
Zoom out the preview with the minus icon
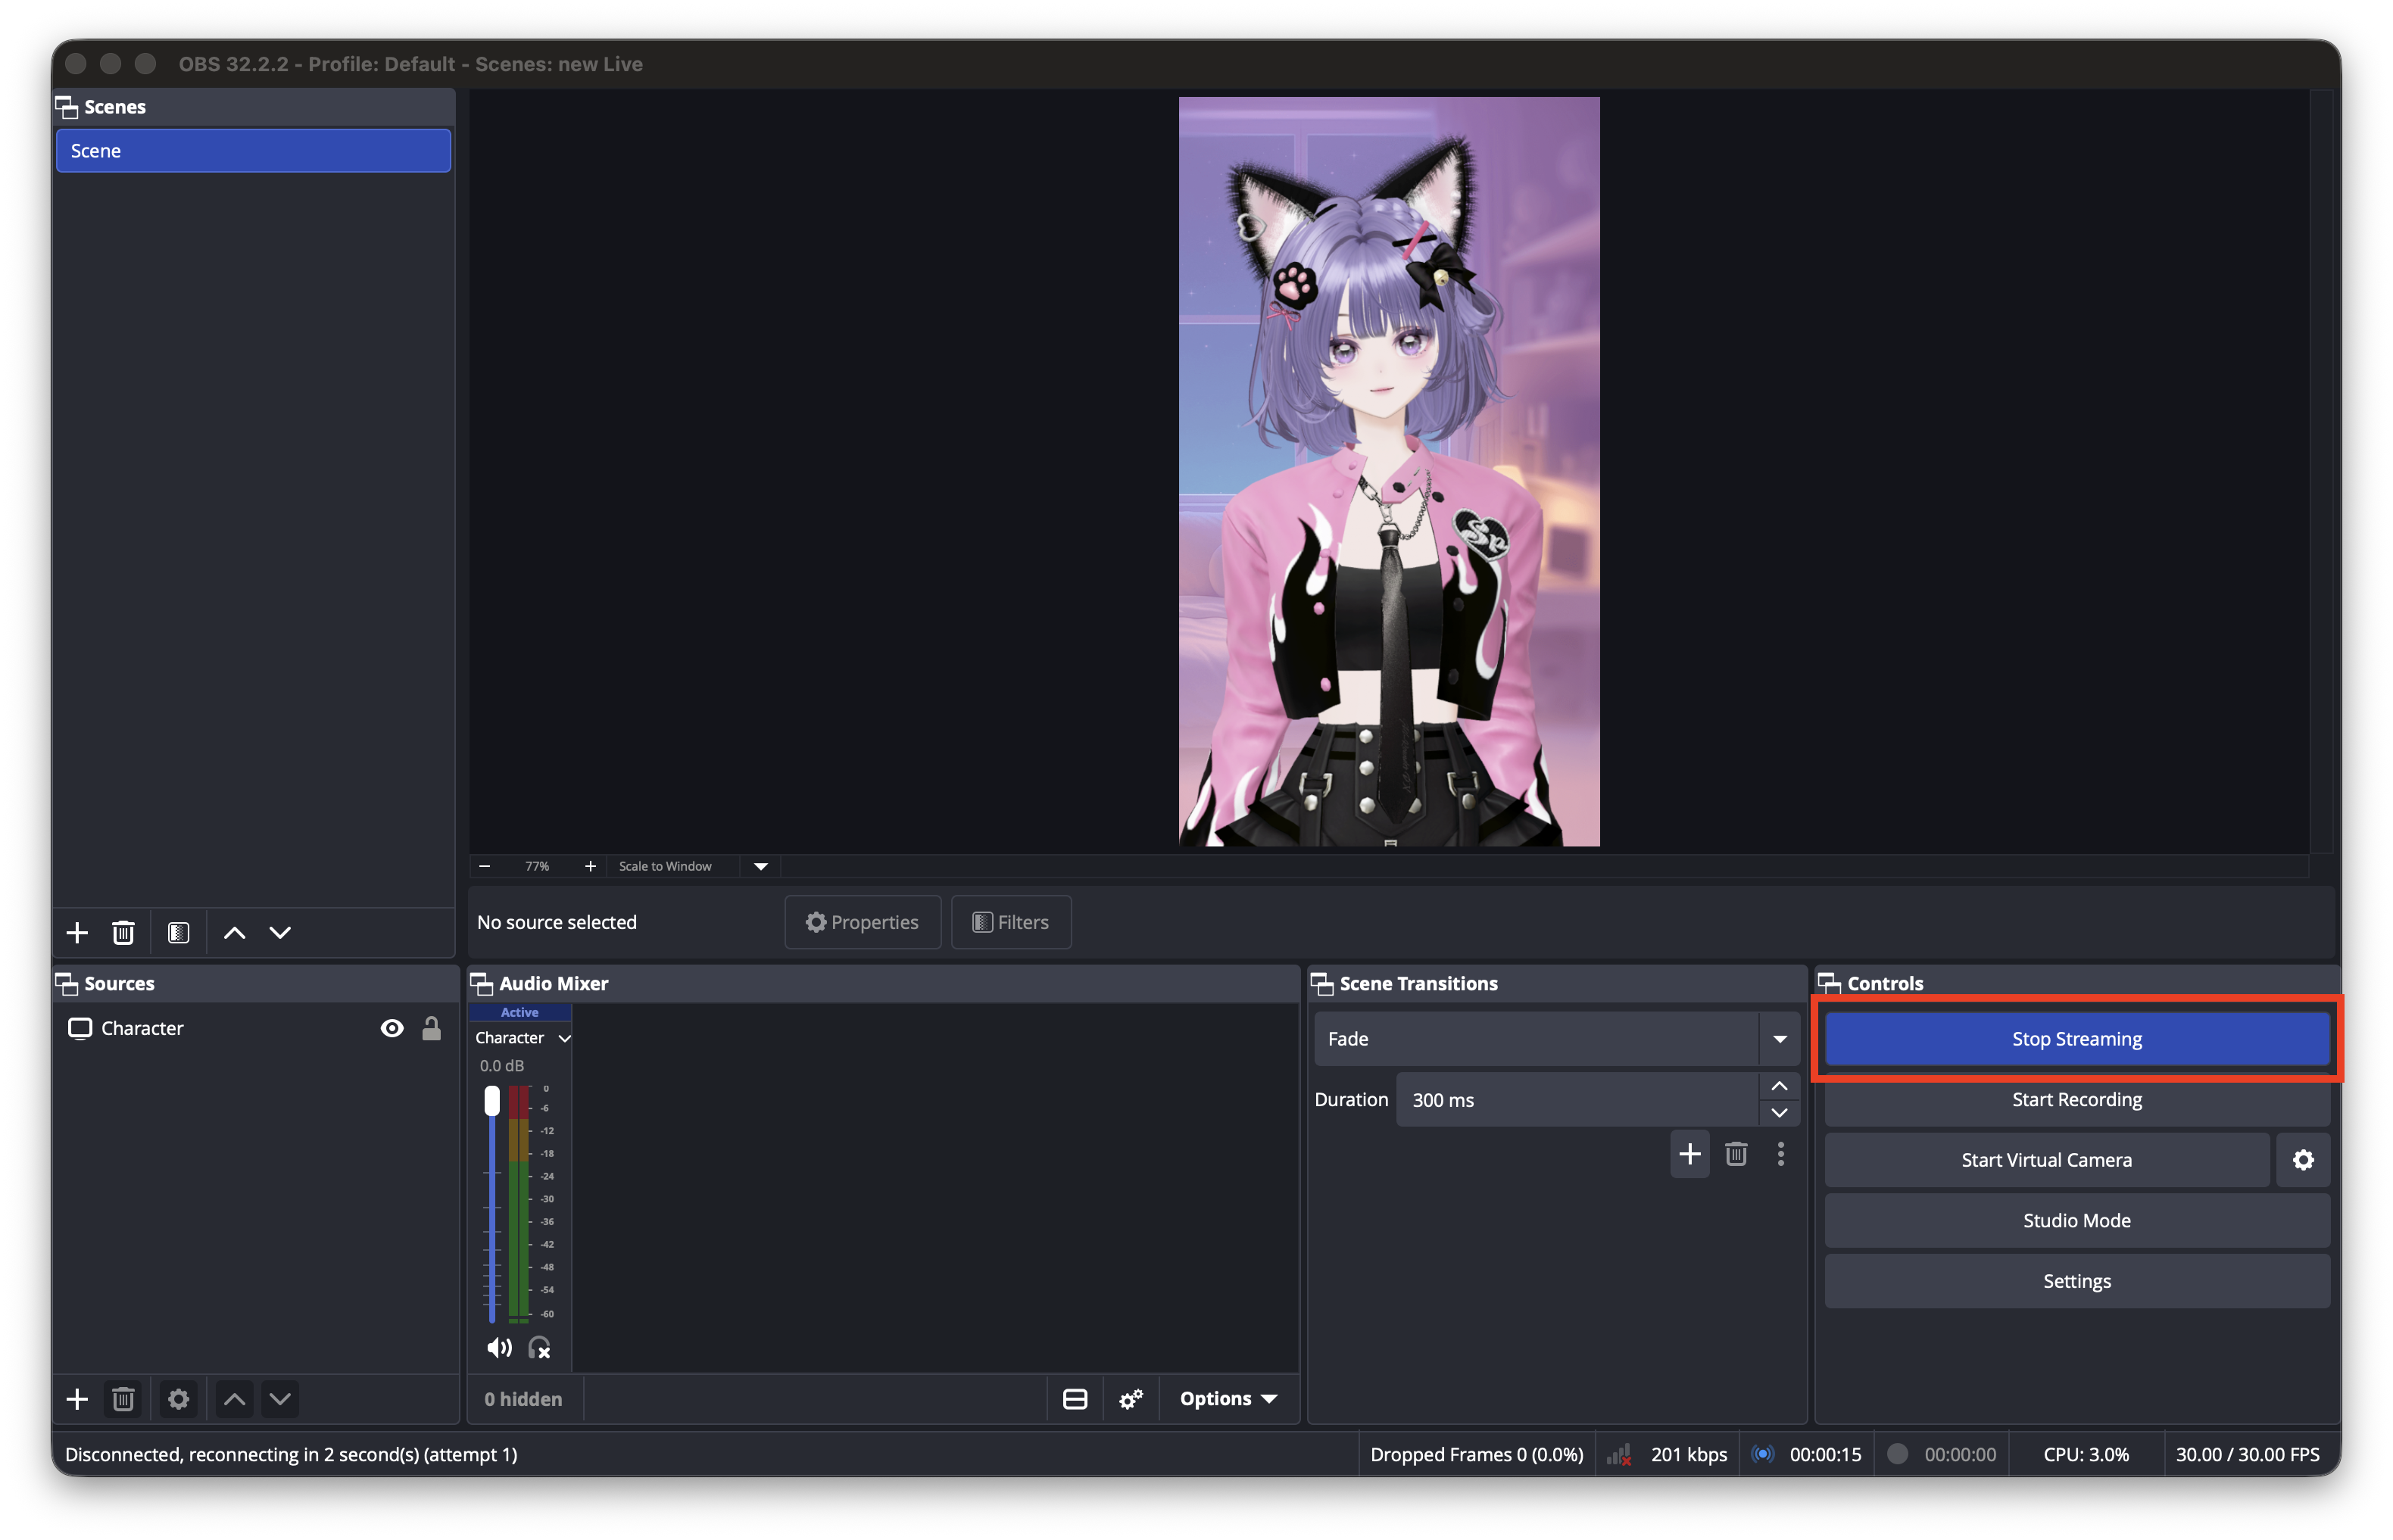485,866
